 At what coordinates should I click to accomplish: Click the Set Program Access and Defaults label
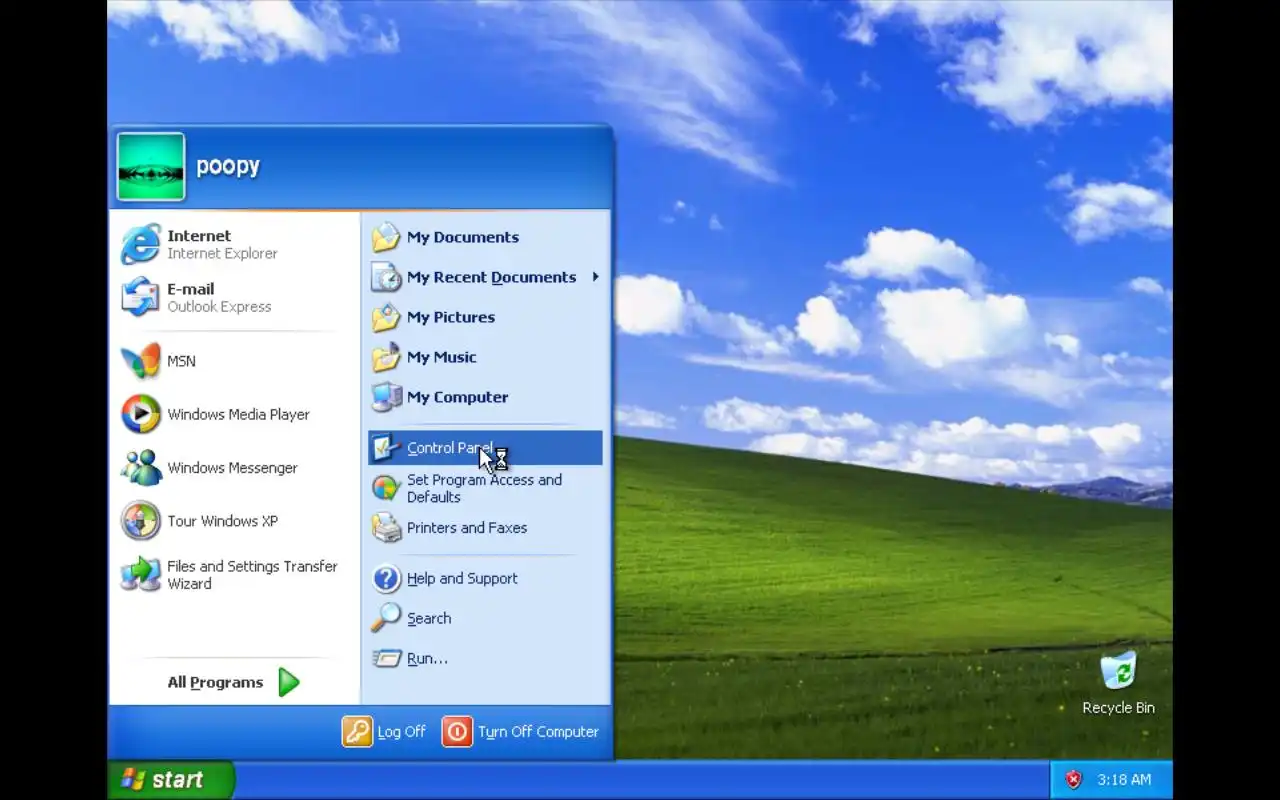[484, 488]
